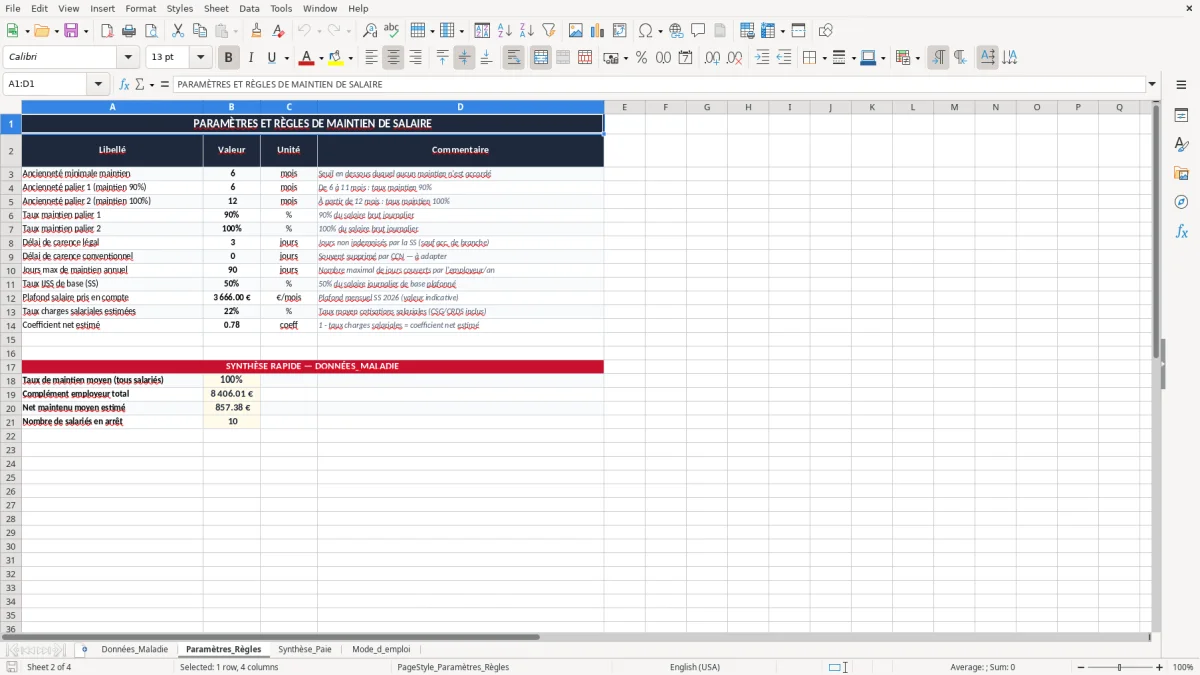Expand the formula bar with arrow
Viewport: 1200px width, 675px height.
click(1153, 84)
